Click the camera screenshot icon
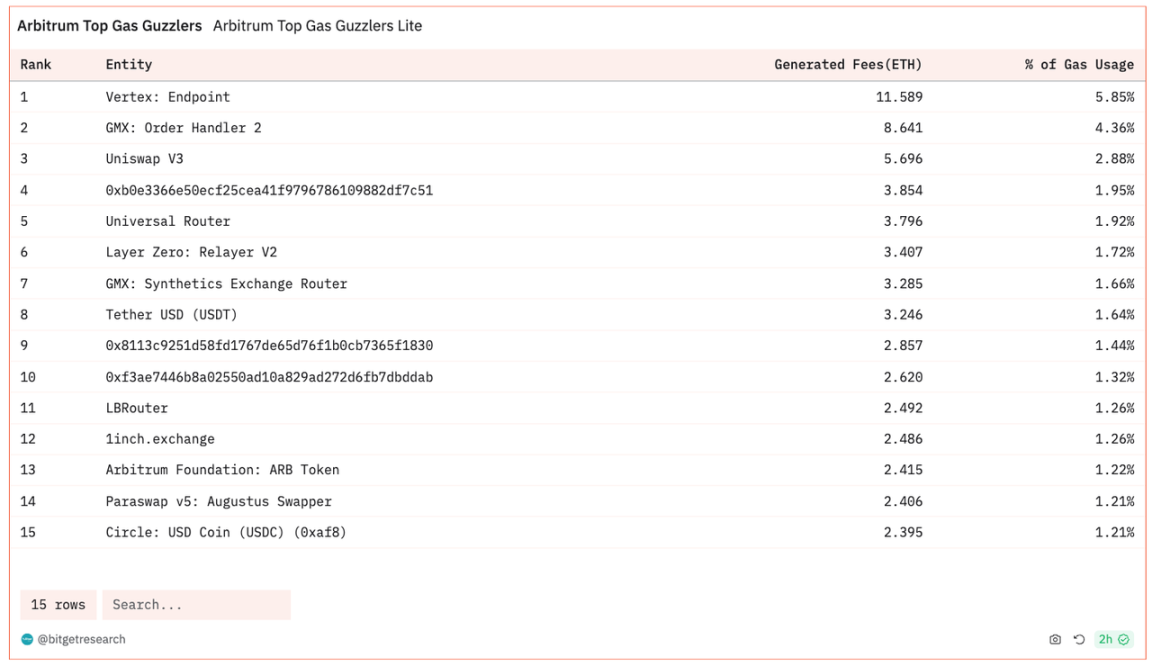 point(1055,640)
